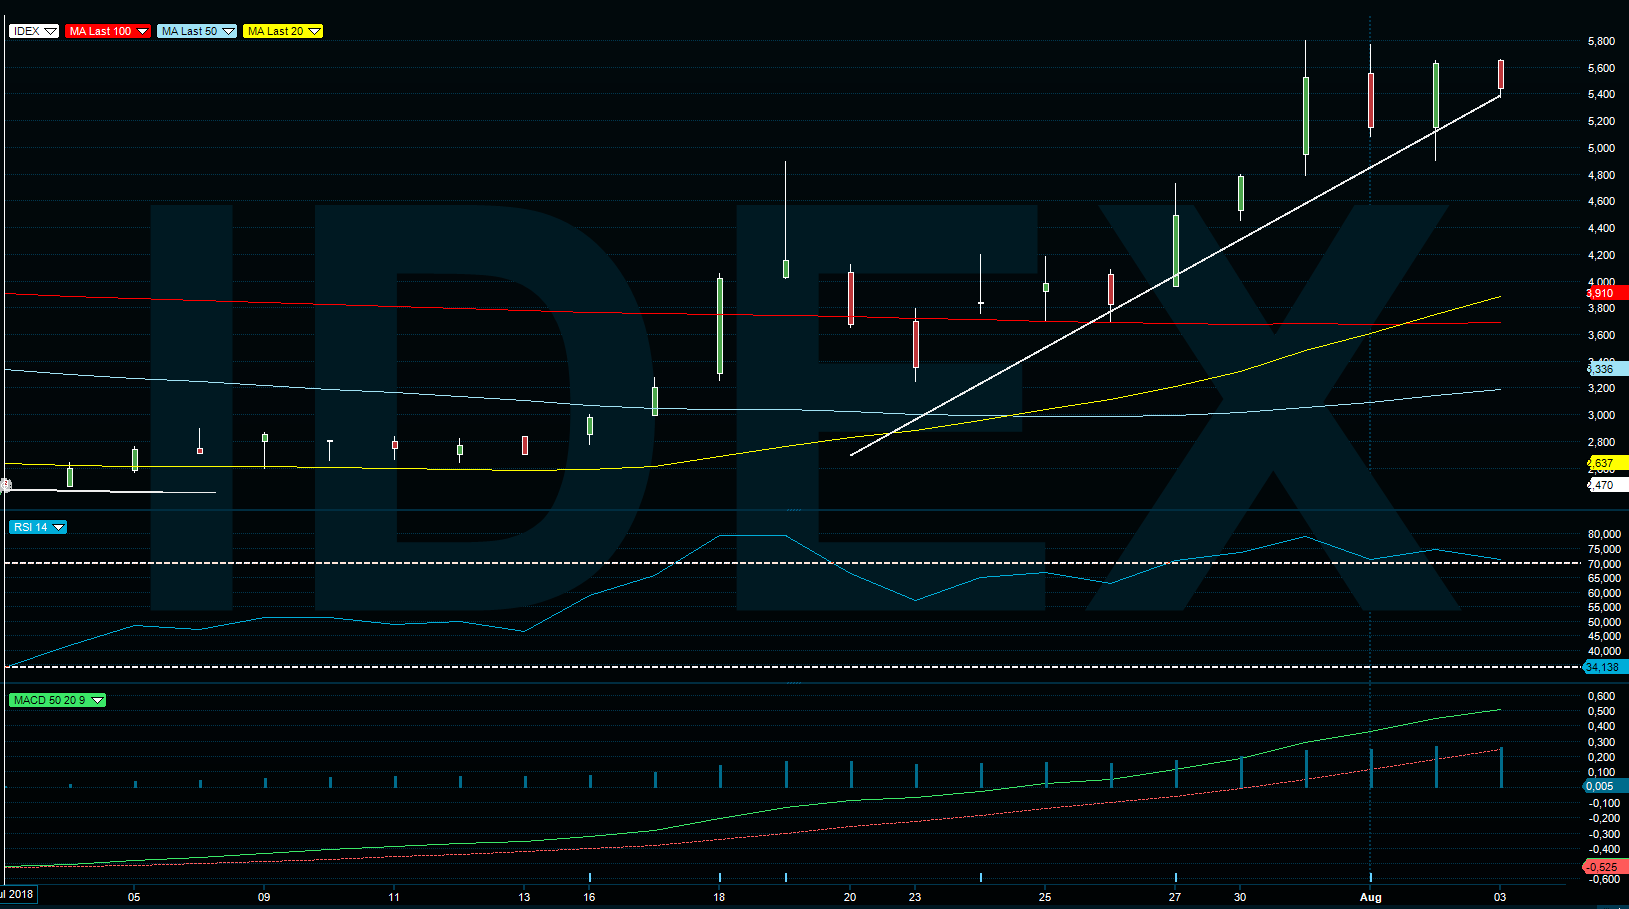Select the tall green candle above date 18

pos(720,326)
